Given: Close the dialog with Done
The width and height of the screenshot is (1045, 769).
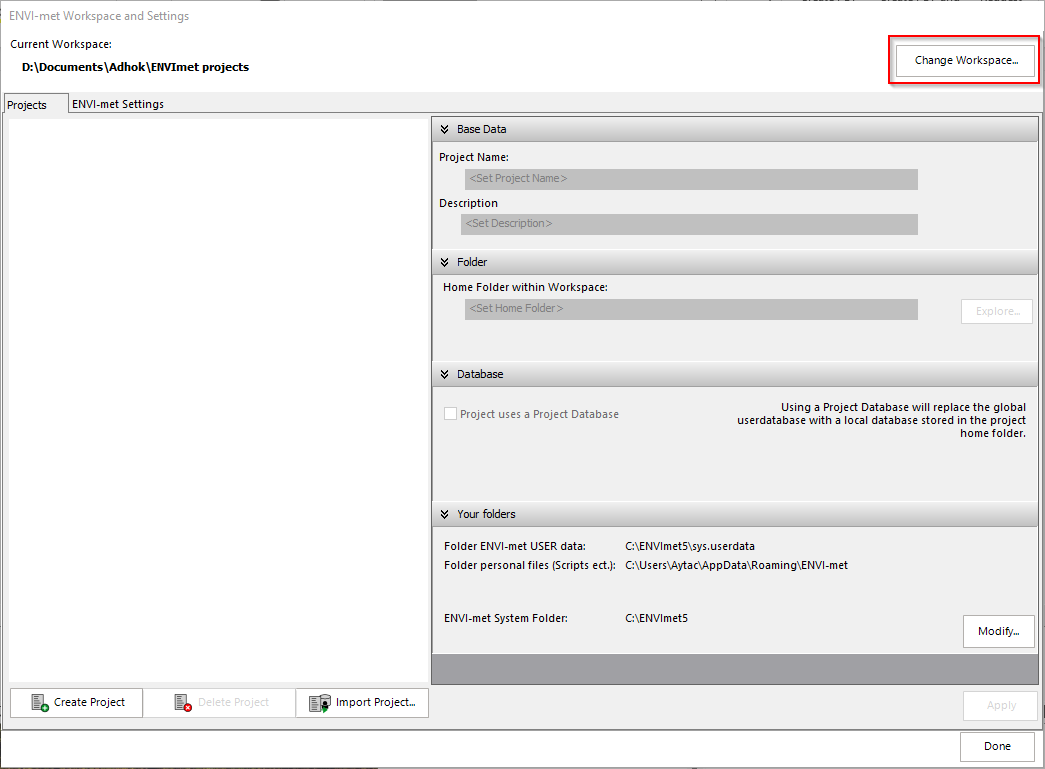Looking at the screenshot, I should click(996, 746).
